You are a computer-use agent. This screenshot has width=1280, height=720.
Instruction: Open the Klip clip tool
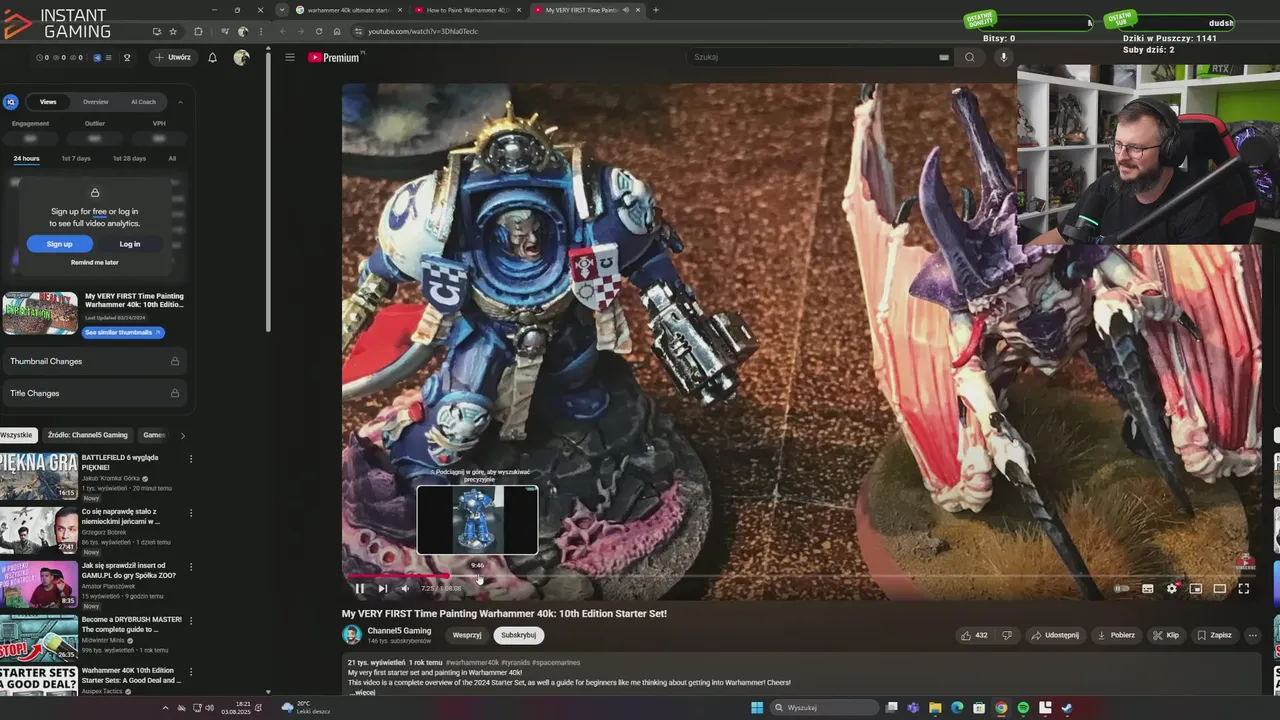click(x=1166, y=635)
